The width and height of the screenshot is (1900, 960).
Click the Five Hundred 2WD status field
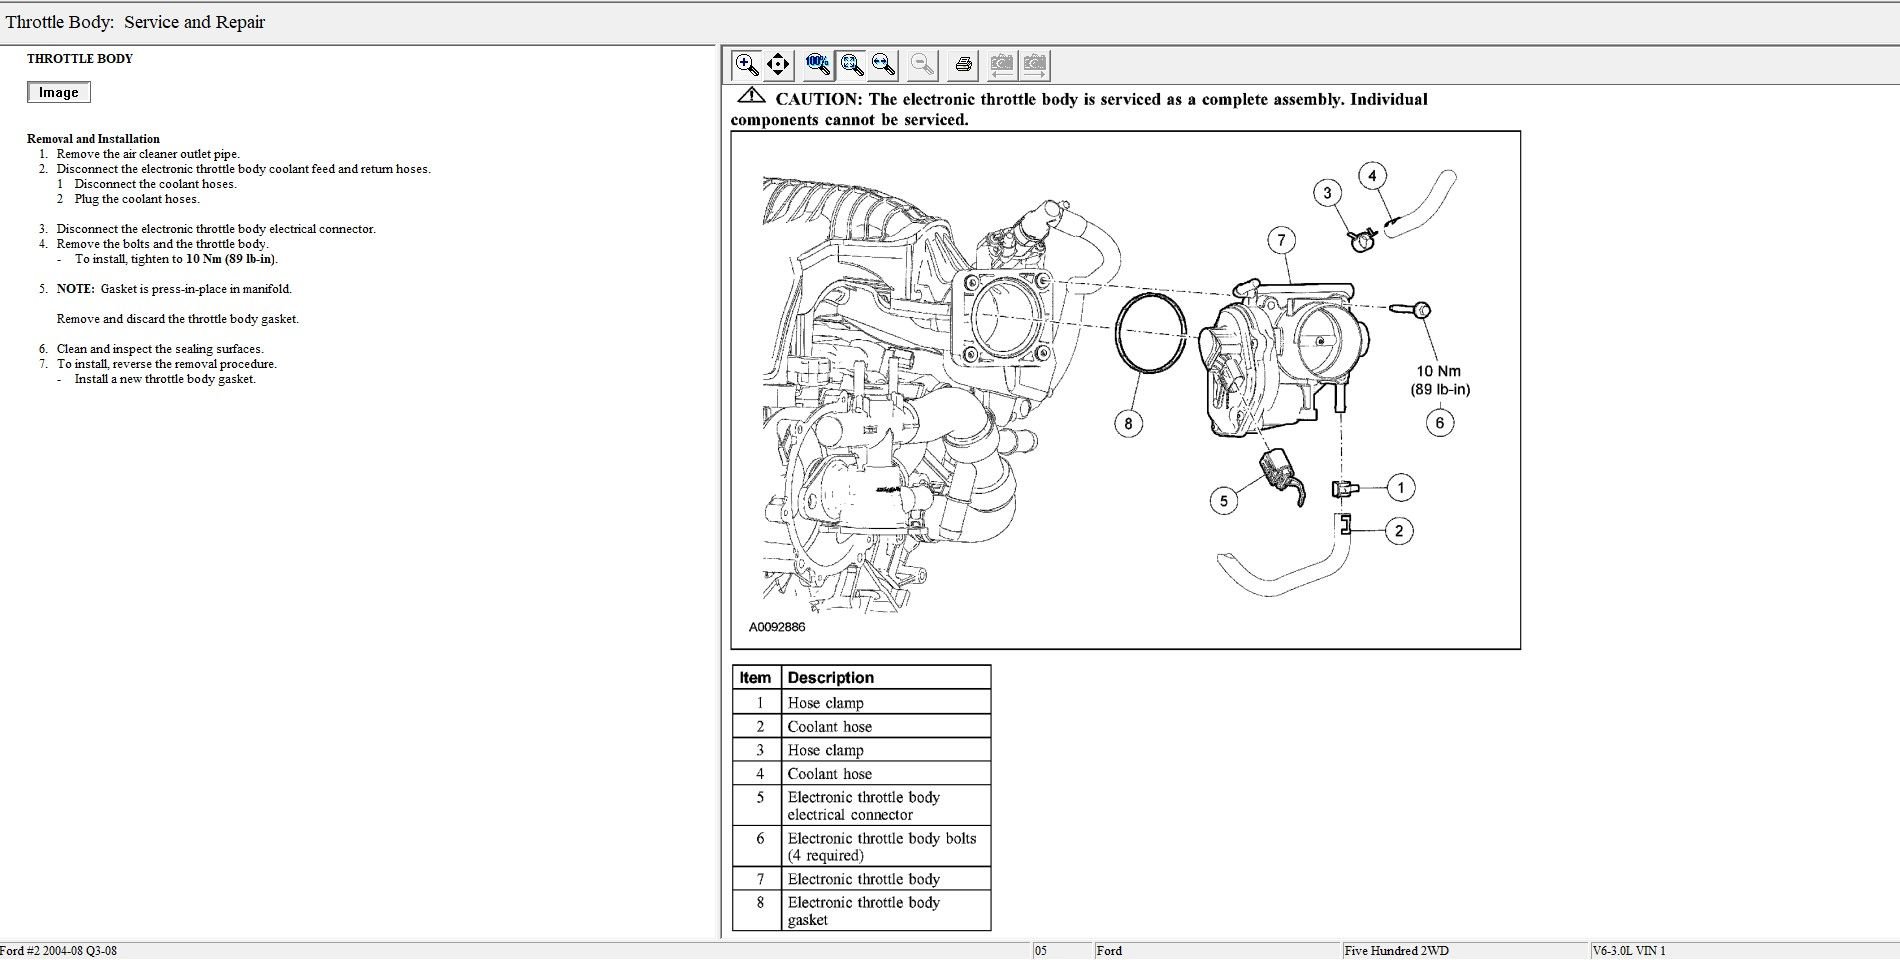[x=1464, y=951]
